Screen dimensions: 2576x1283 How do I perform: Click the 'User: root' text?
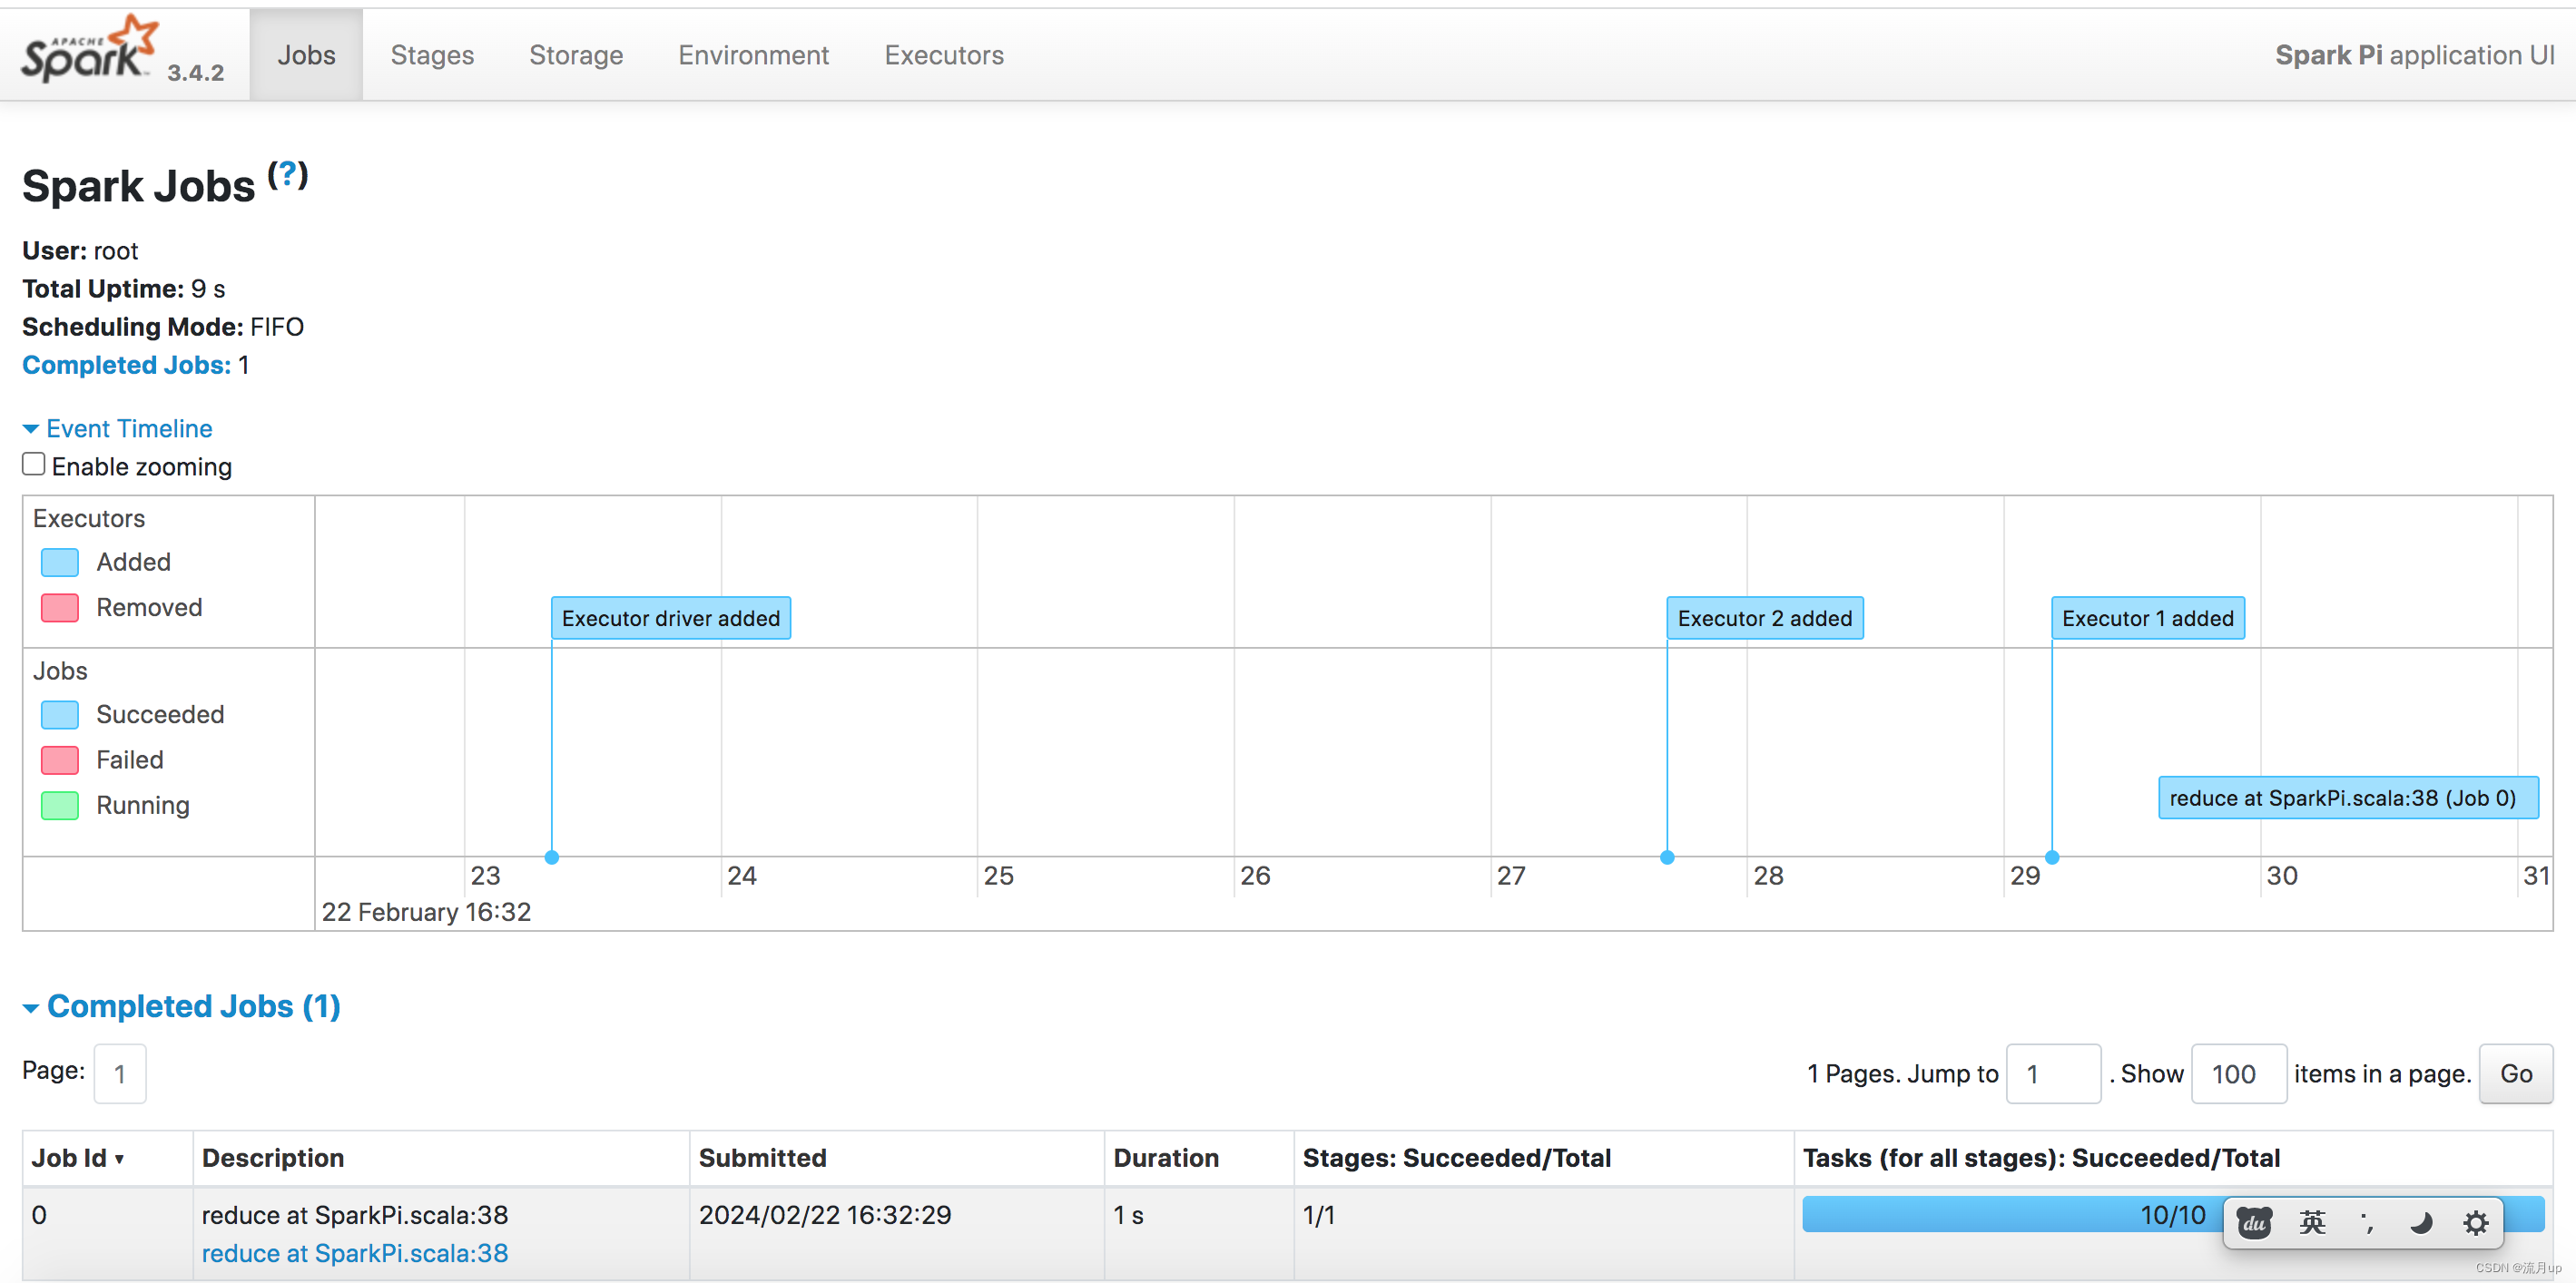tap(80, 251)
